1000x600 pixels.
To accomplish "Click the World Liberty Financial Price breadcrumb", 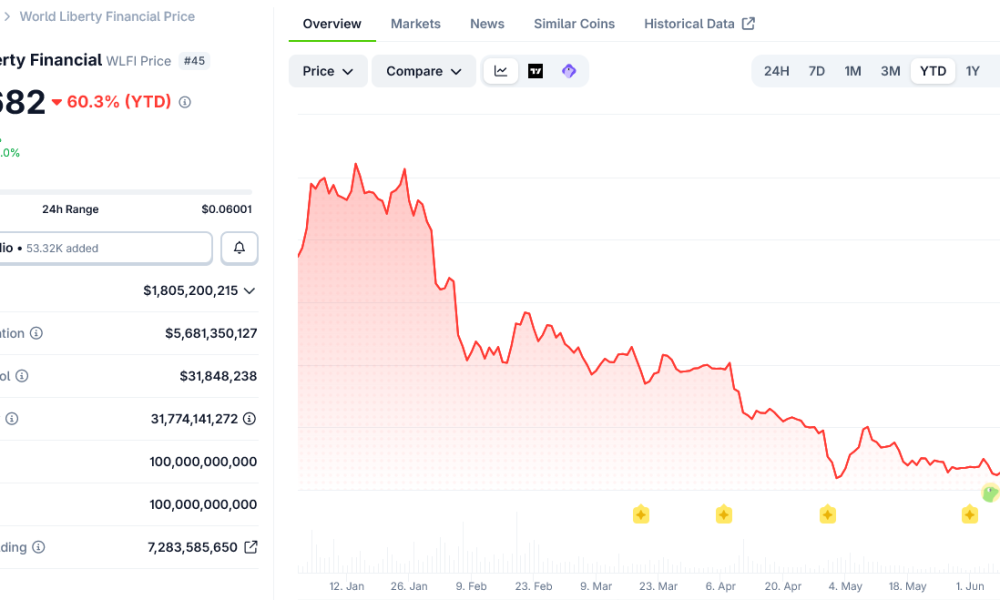I will pos(107,17).
